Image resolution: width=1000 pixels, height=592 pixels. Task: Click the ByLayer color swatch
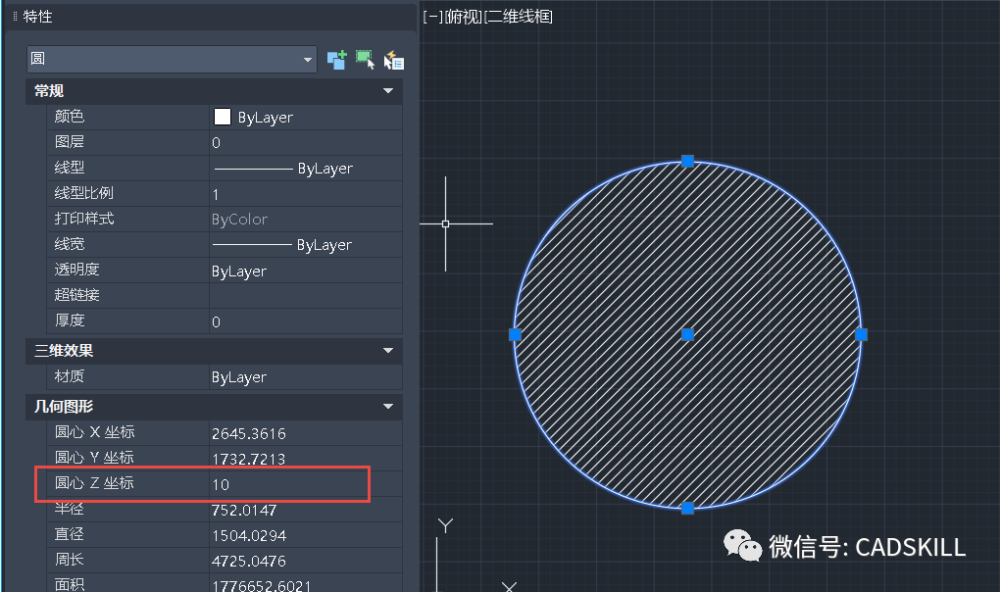222,117
